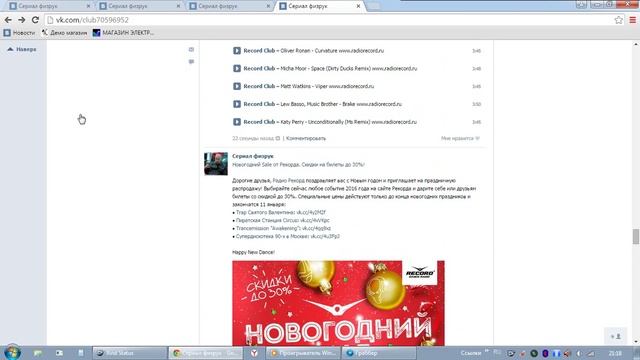
Task: Click the page vertical scrollbar thumb
Action: (636, 236)
